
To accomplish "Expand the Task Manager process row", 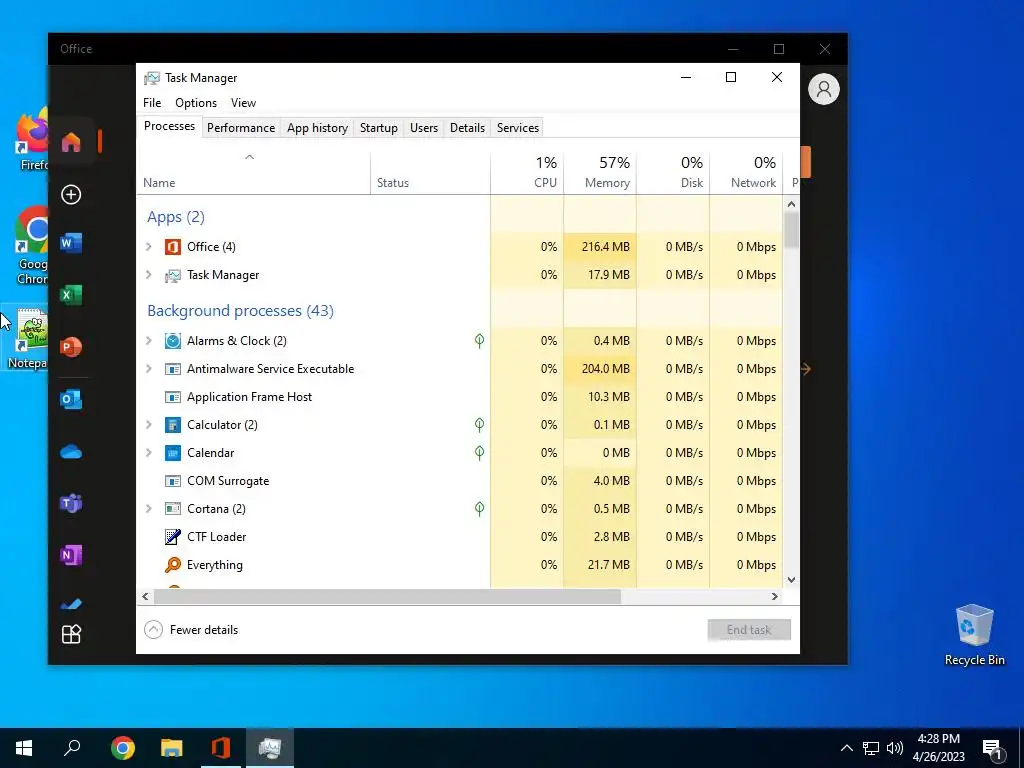I will [x=149, y=275].
